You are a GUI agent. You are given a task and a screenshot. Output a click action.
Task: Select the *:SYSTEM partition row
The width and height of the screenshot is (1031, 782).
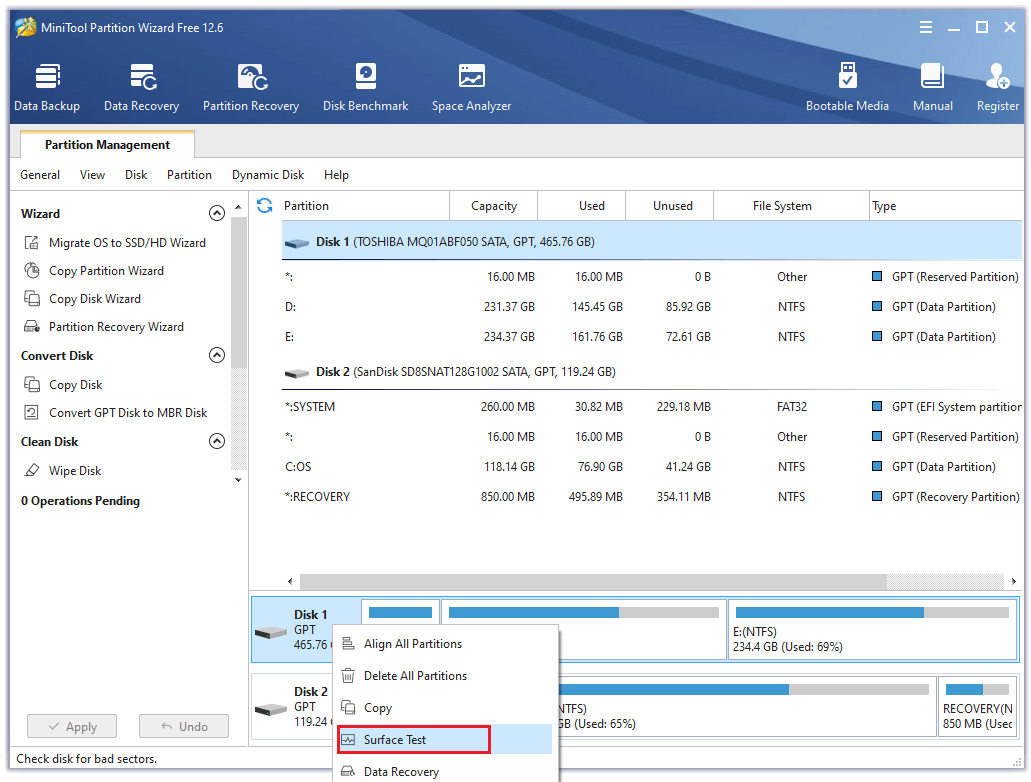point(652,406)
